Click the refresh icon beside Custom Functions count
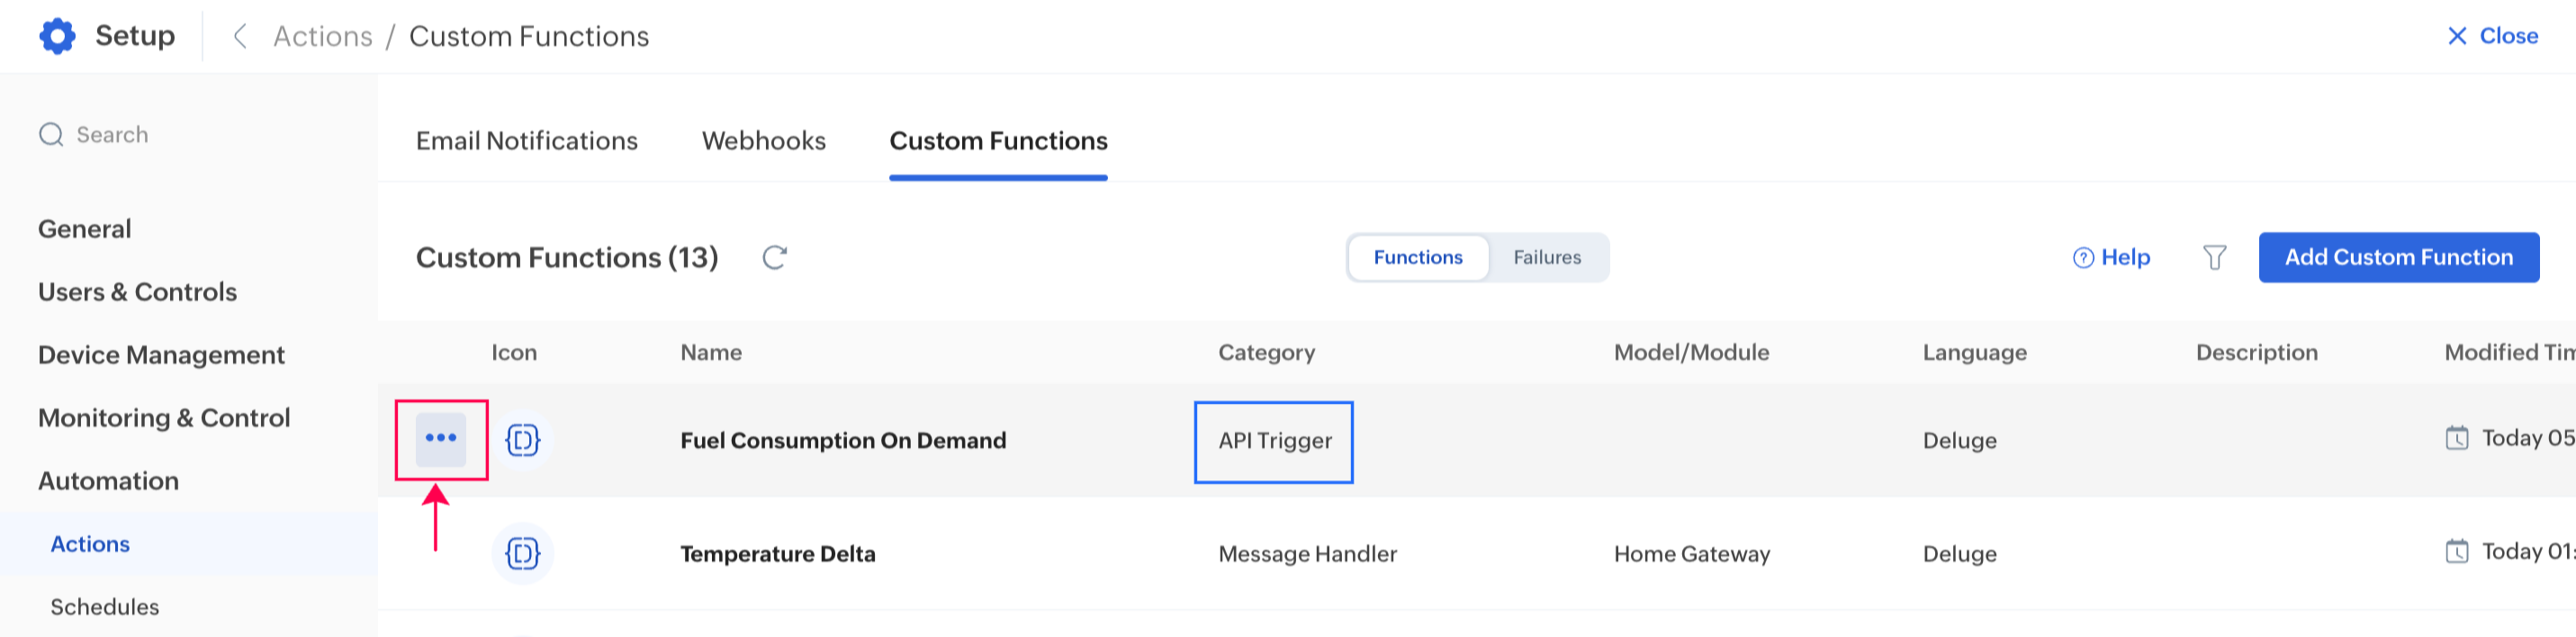 pyautogui.click(x=774, y=257)
